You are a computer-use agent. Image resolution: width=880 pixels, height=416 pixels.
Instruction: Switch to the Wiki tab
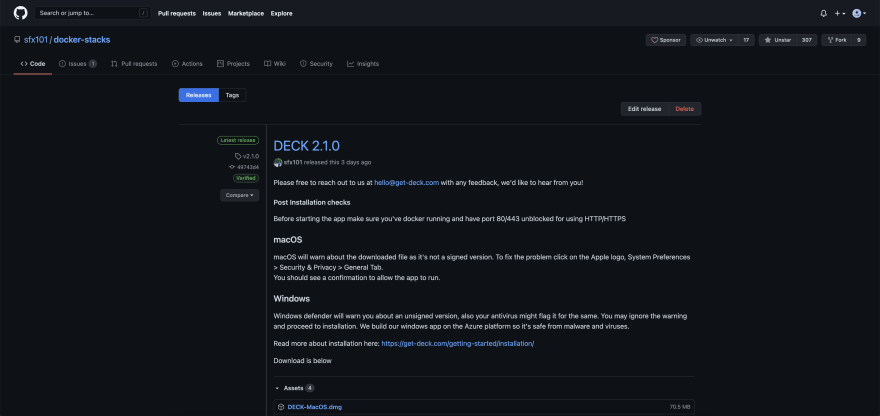275,64
